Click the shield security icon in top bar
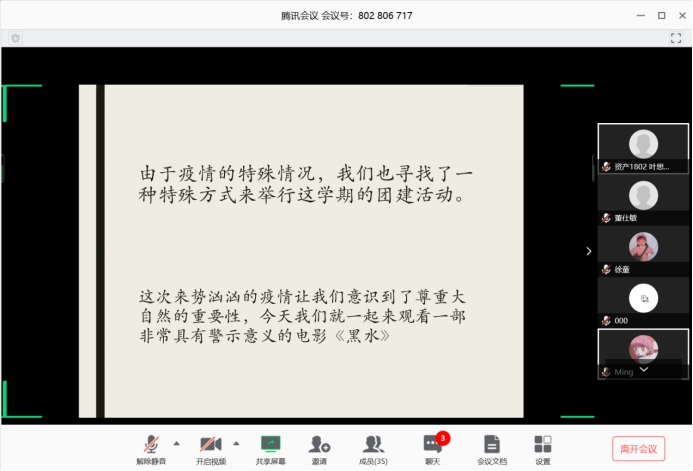This screenshot has width=693, height=471. (15, 38)
